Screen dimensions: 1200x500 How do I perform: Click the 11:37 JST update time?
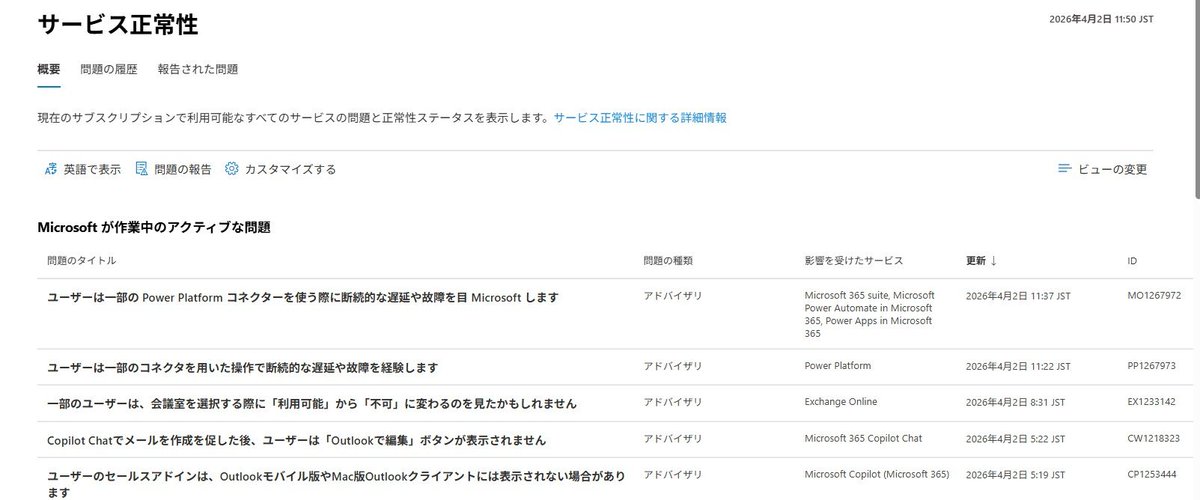(1018, 296)
